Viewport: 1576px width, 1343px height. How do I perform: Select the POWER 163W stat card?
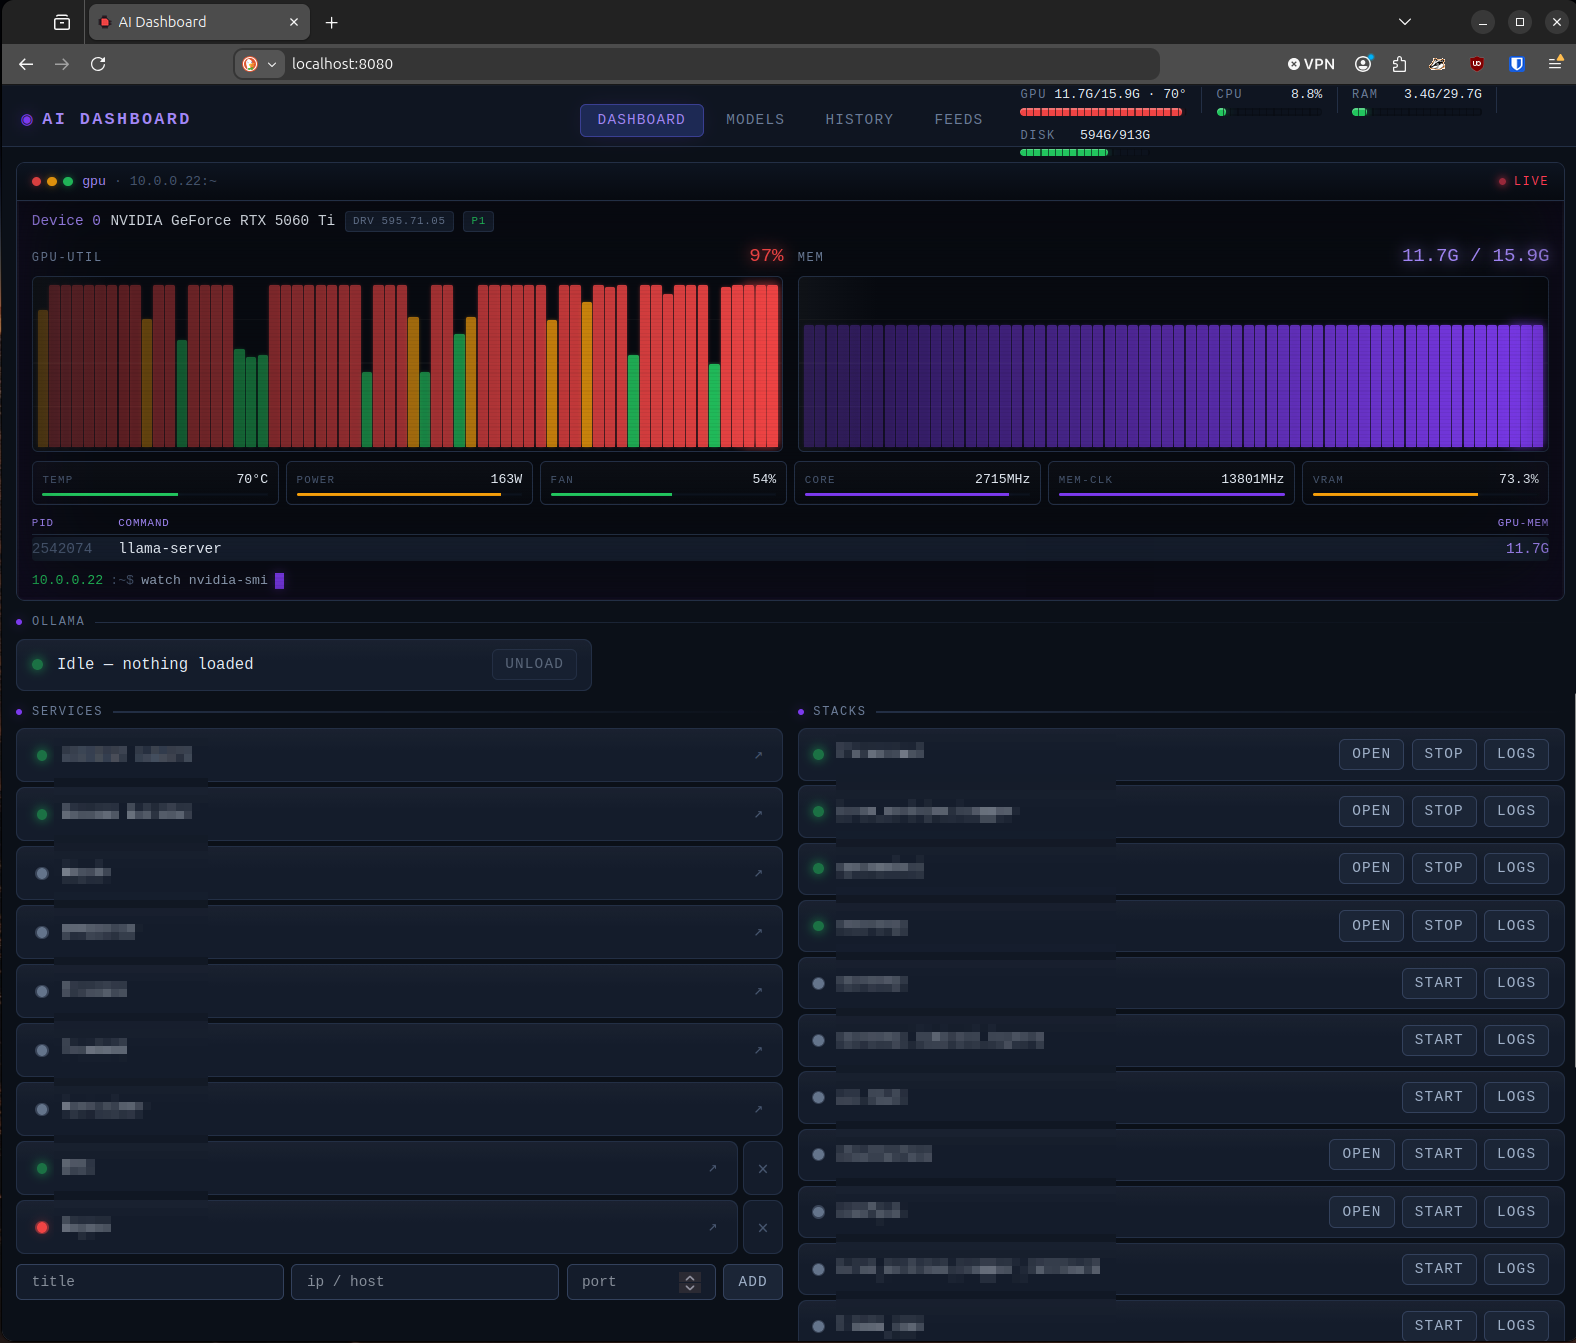point(409,483)
